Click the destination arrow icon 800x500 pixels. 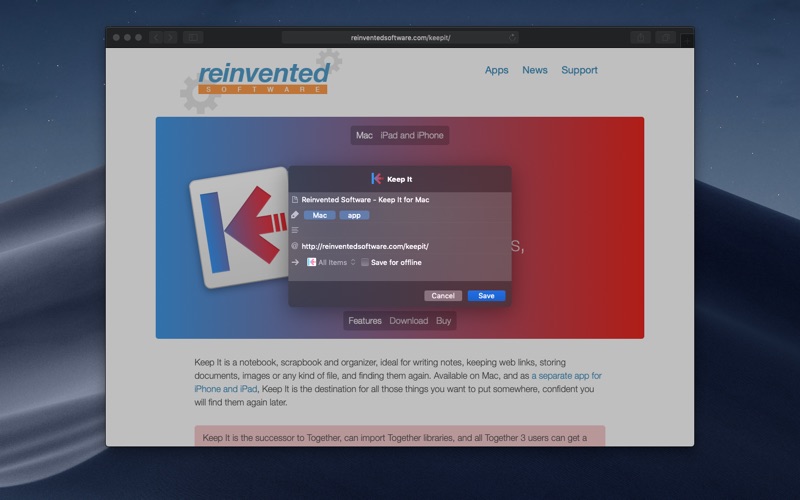tap(295, 262)
